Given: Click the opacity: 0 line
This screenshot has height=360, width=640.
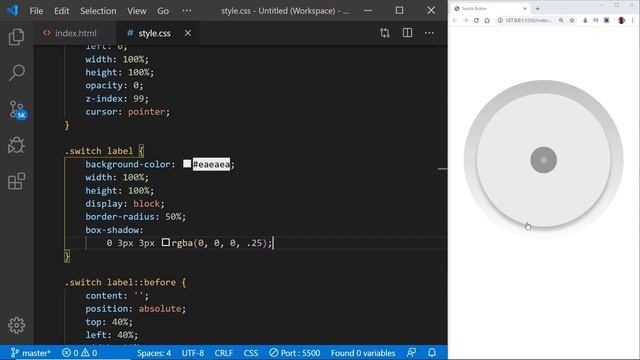Looking at the screenshot, I should click(114, 86).
